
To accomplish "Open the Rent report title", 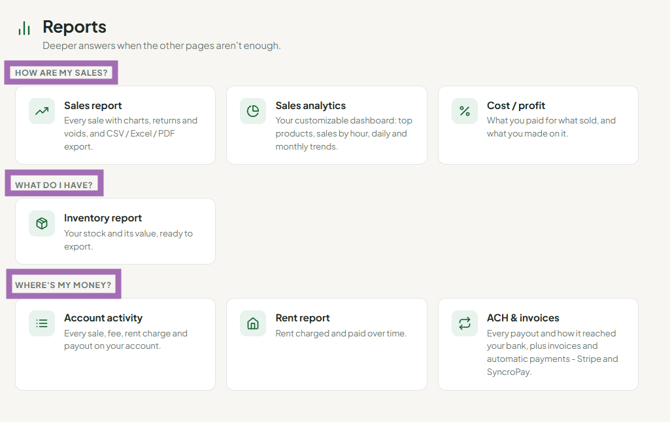I will tap(303, 318).
